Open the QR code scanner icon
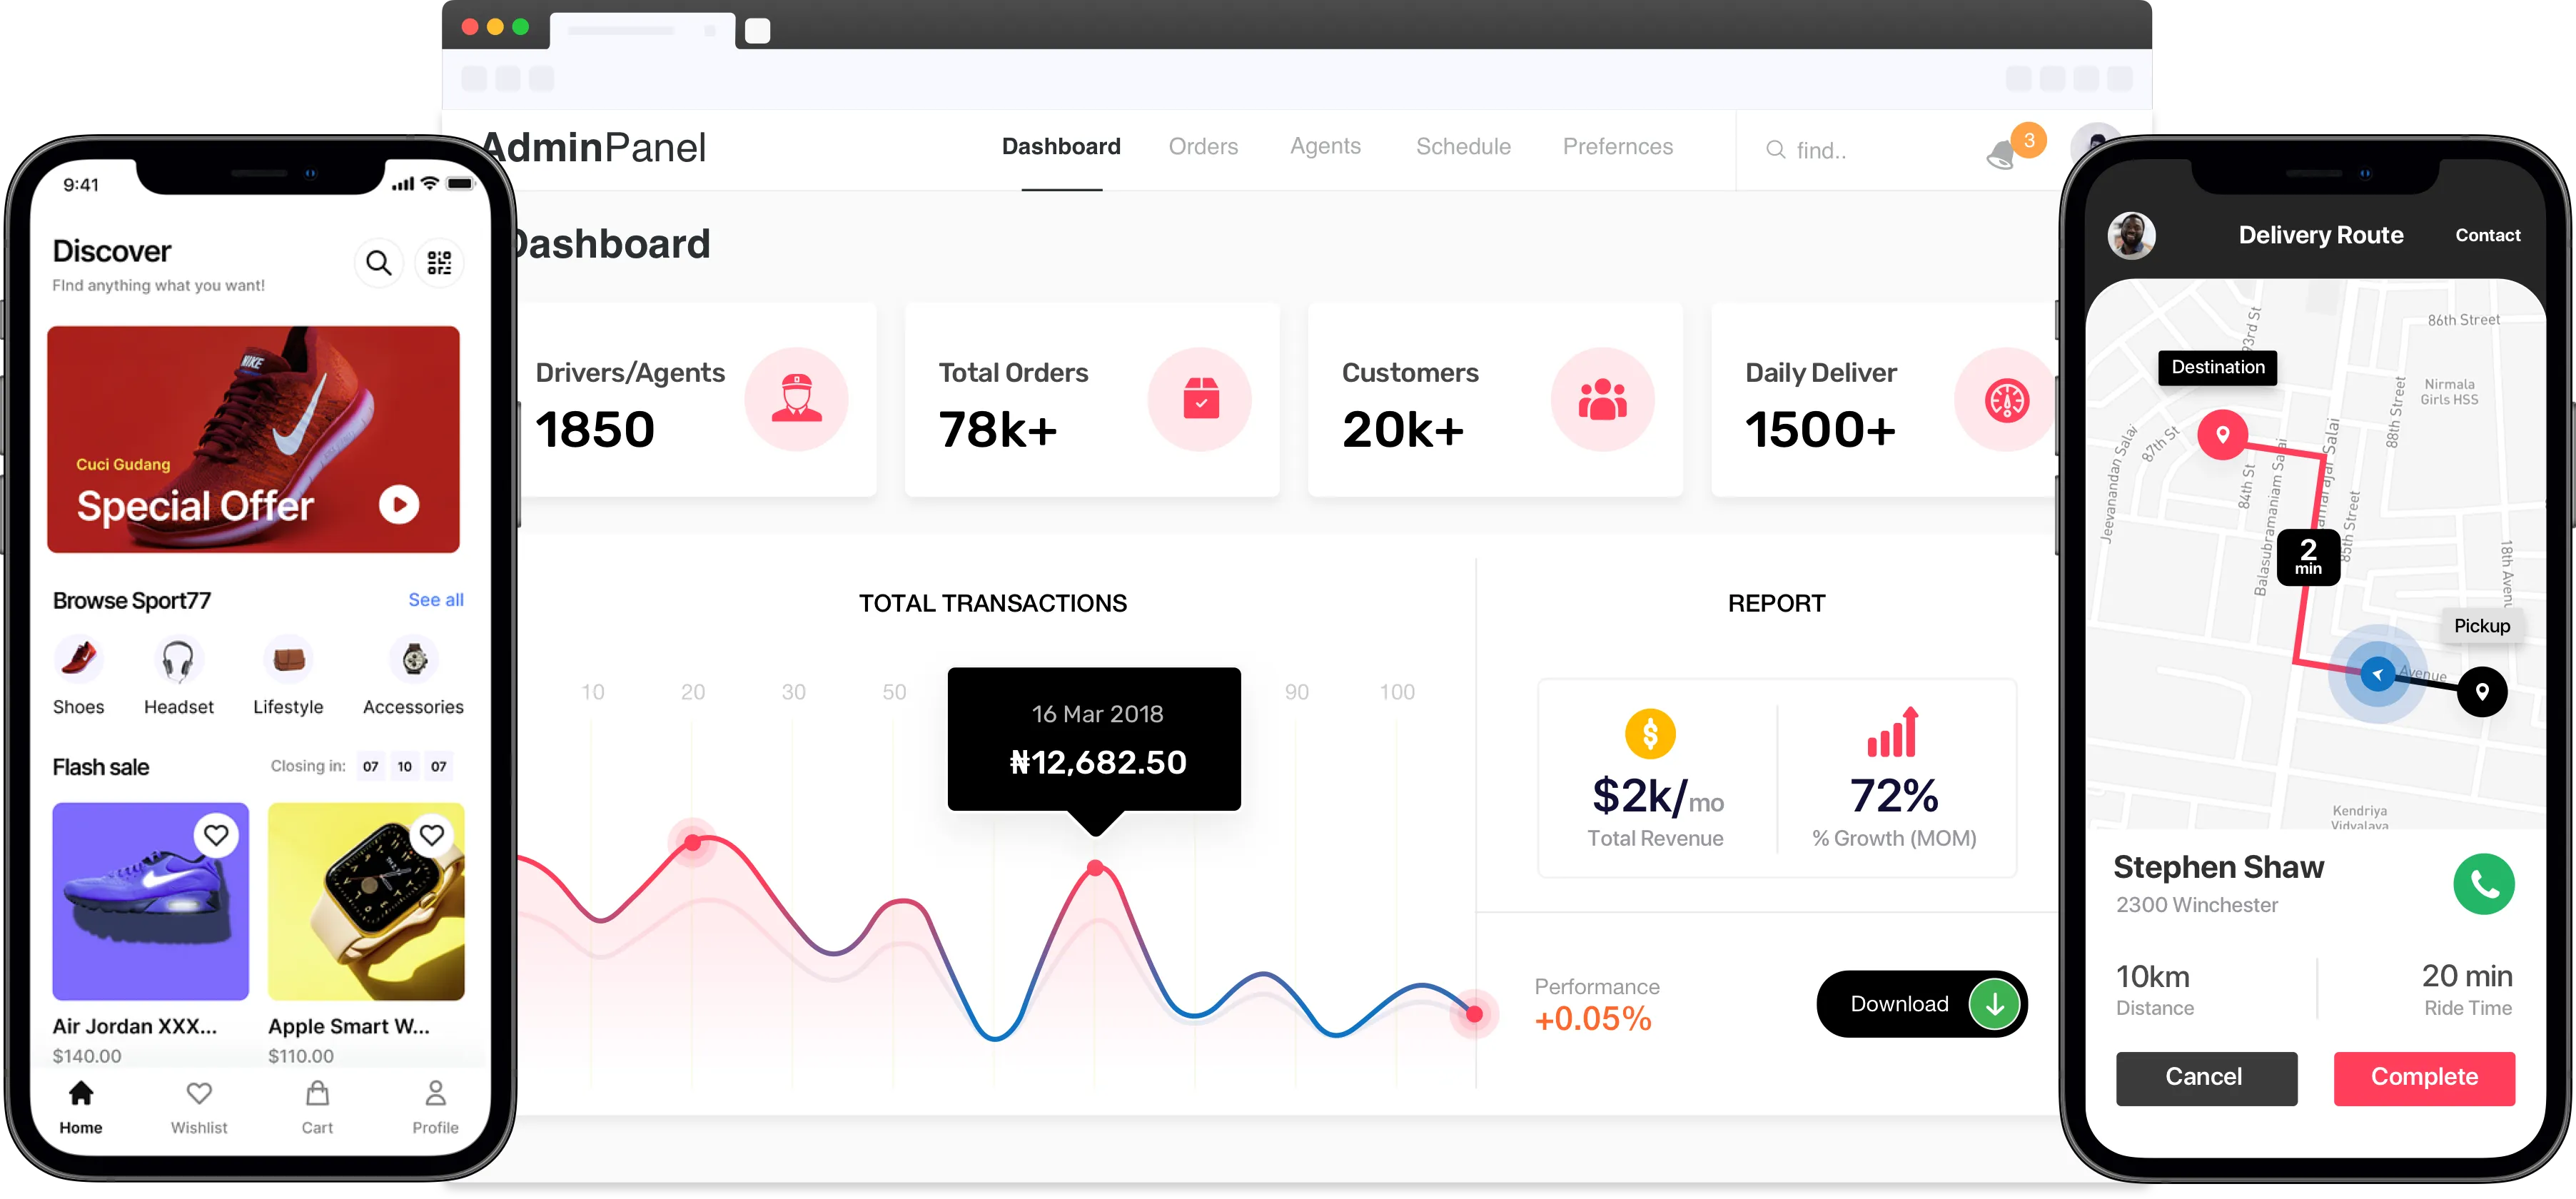The width and height of the screenshot is (2576, 1199). 439,263
